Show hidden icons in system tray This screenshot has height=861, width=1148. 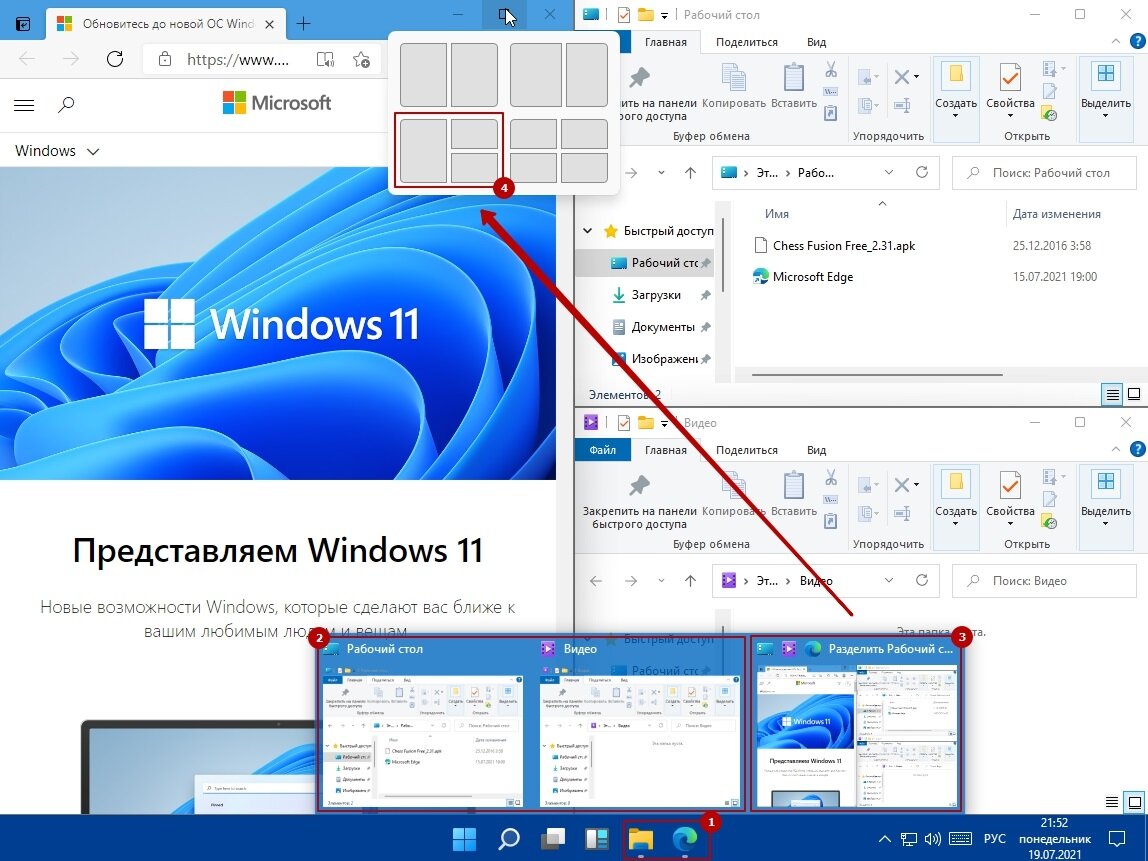coord(884,839)
